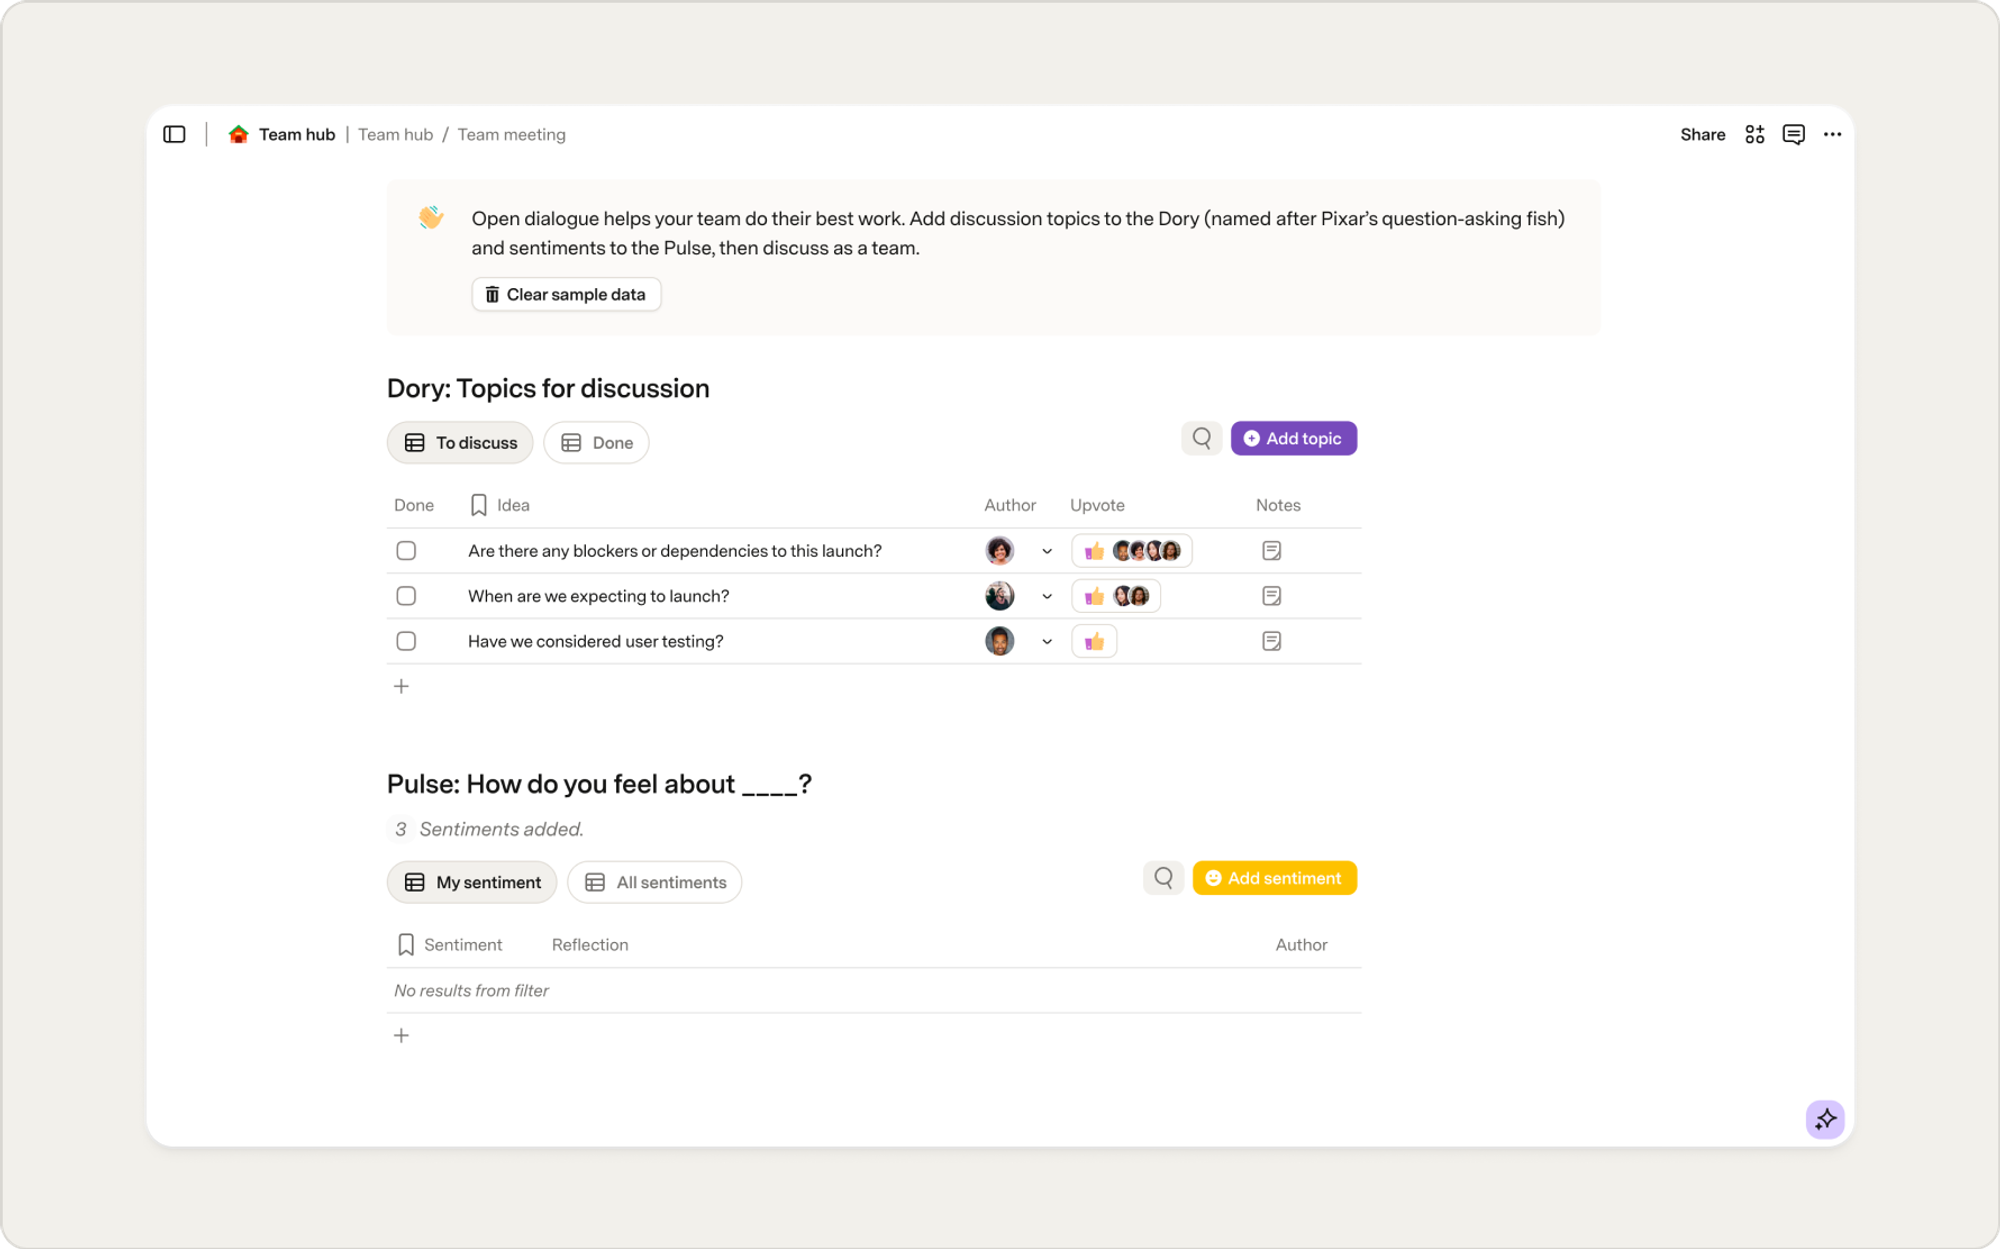
Task: Add a new row below Dory table
Action: tap(401, 686)
